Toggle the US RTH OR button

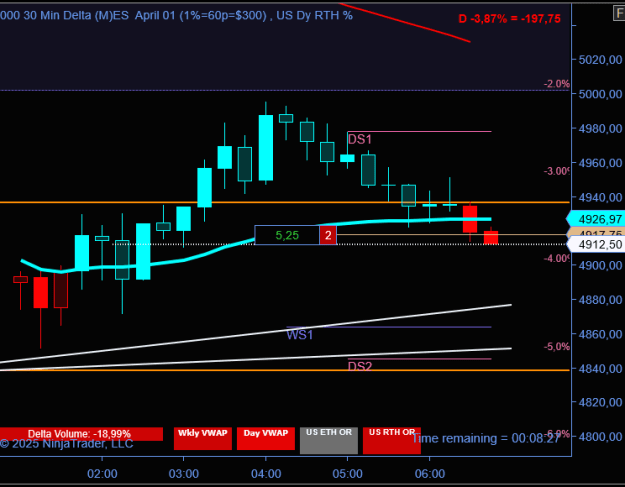coord(392,440)
